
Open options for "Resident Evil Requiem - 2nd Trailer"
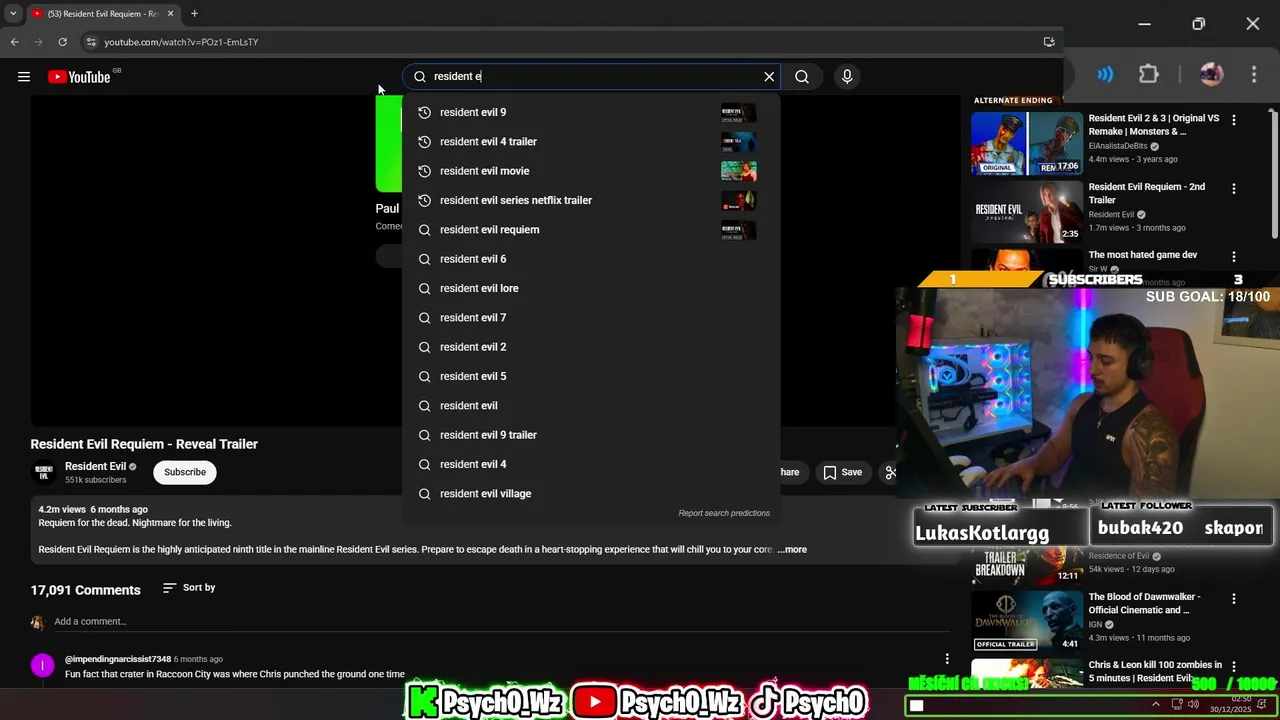click(x=1234, y=188)
